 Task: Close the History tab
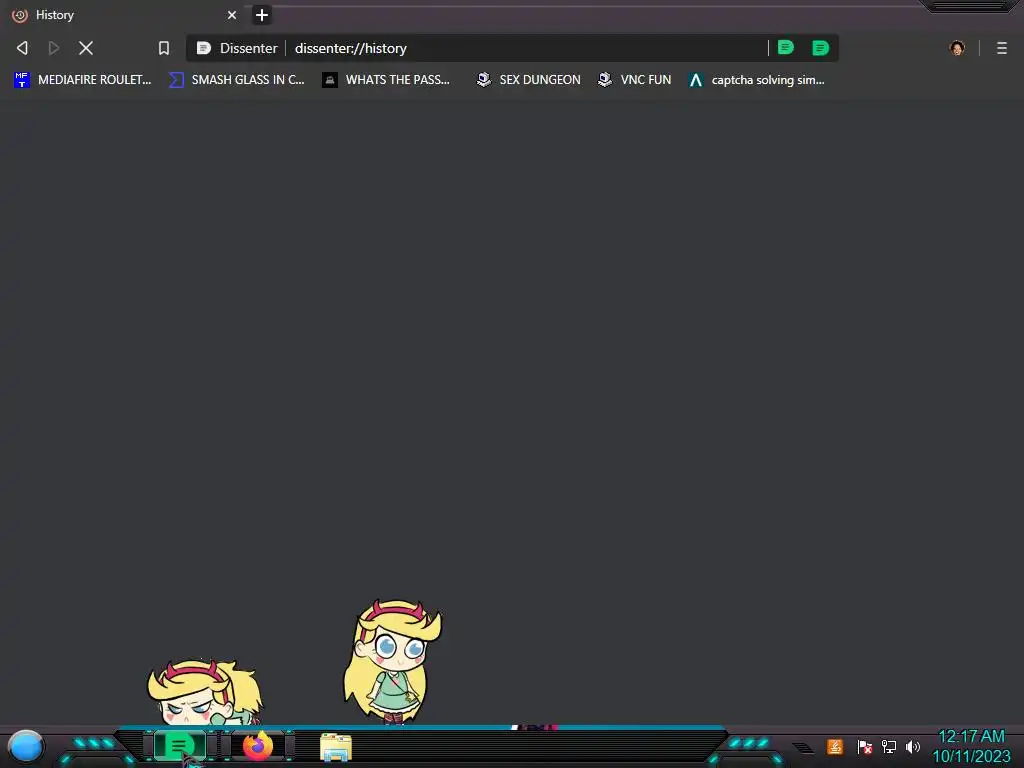point(232,15)
